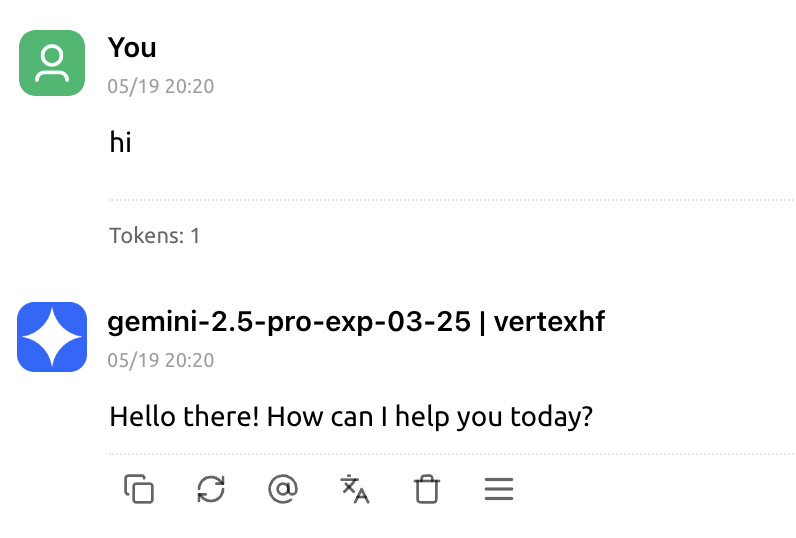The width and height of the screenshot is (796, 538).
Task: Translate the Gemini response
Action: pos(355,489)
